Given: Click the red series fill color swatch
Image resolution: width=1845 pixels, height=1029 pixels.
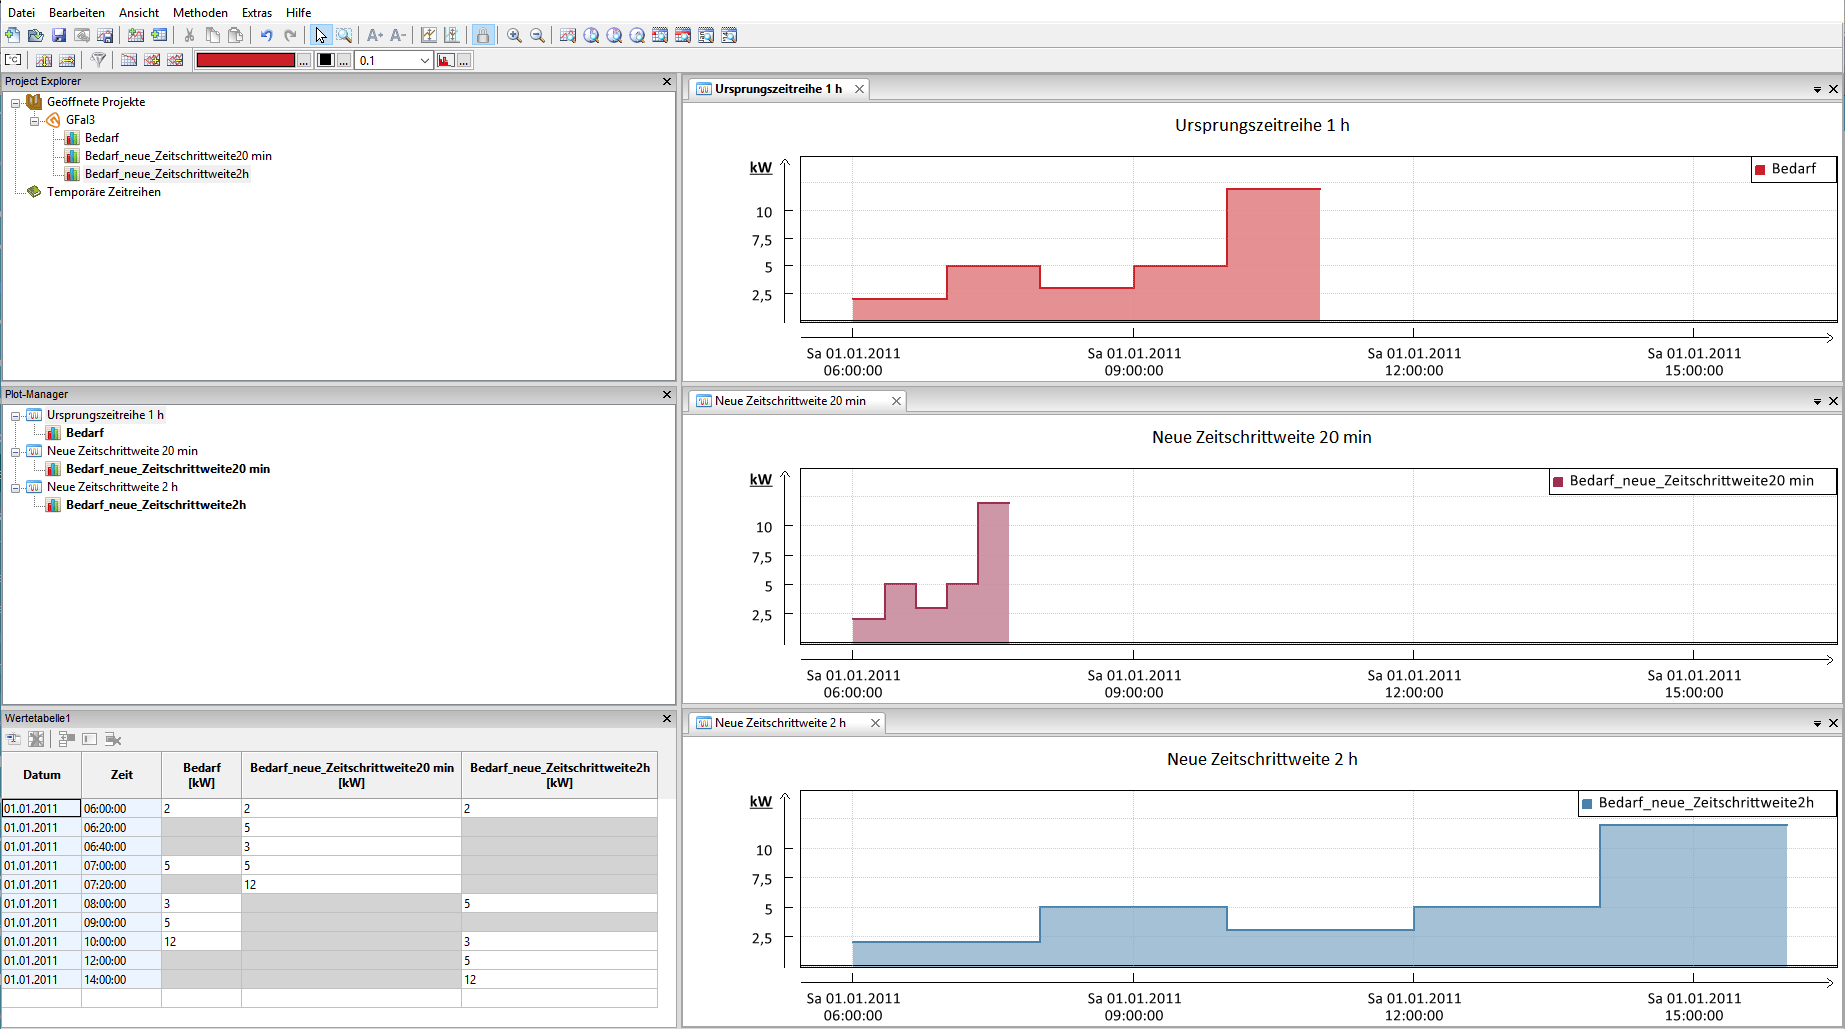Looking at the screenshot, I should [246, 60].
